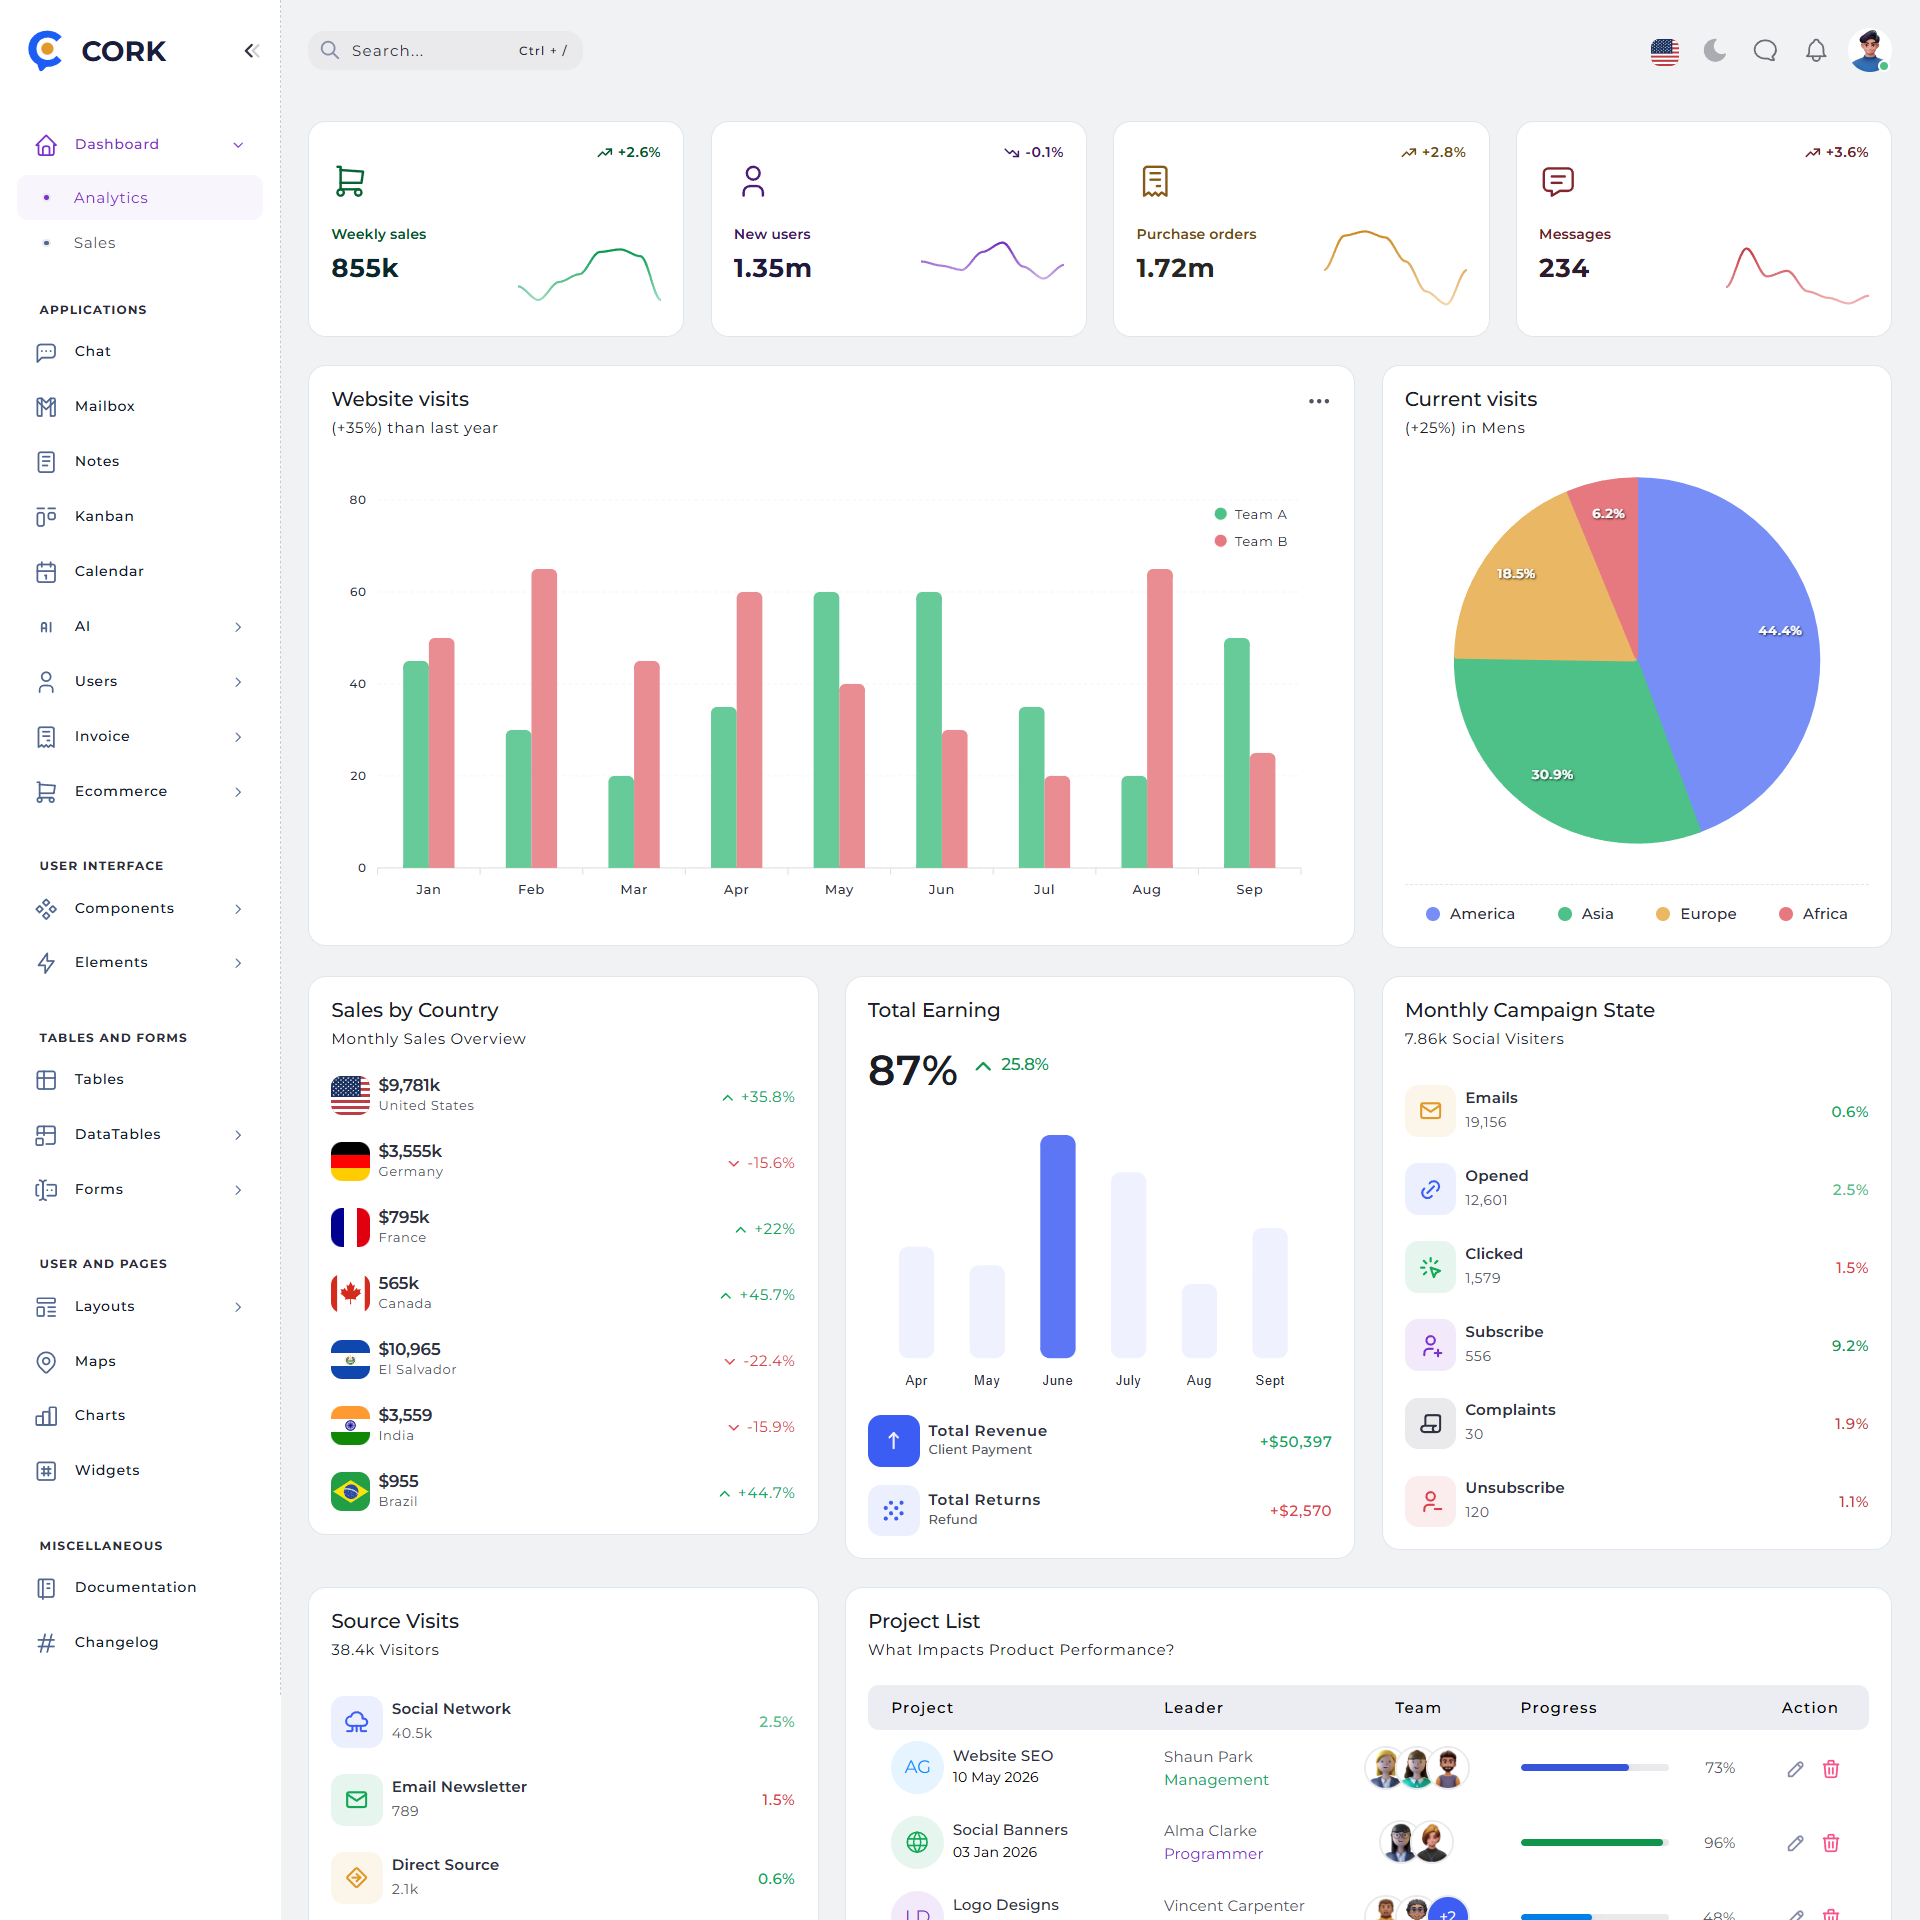Edit the Social Banners project with the pencil icon
The height and width of the screenshot is (1920, 1920).
pos(1796,1843)
